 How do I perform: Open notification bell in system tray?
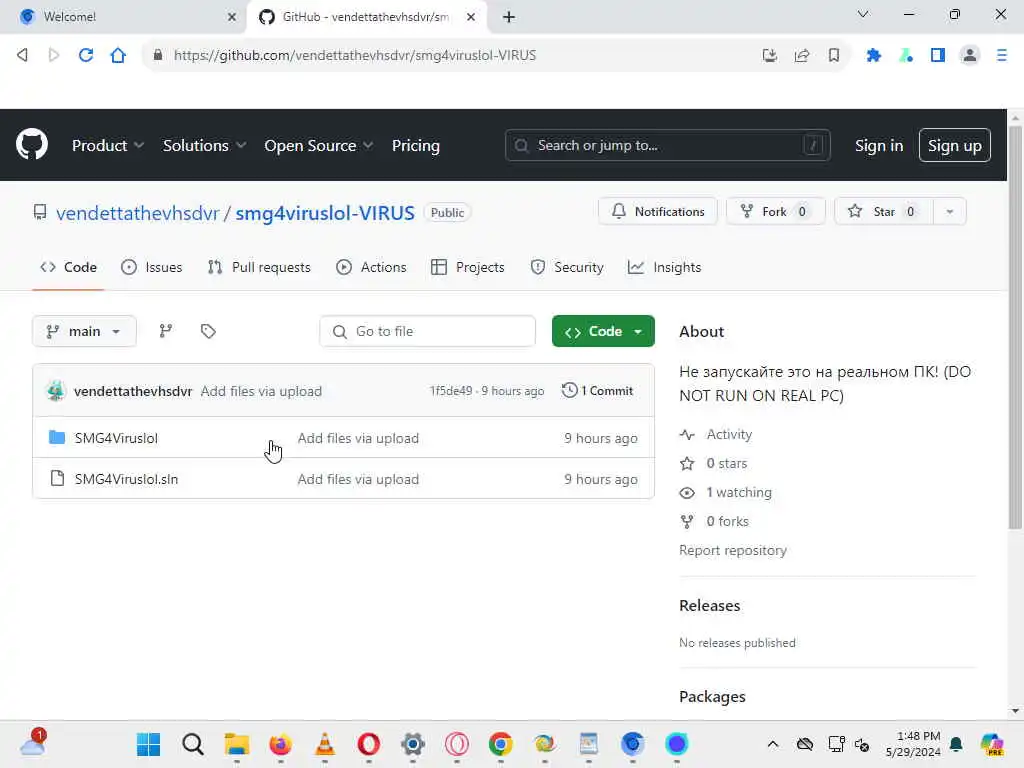(x=956, y=744)
